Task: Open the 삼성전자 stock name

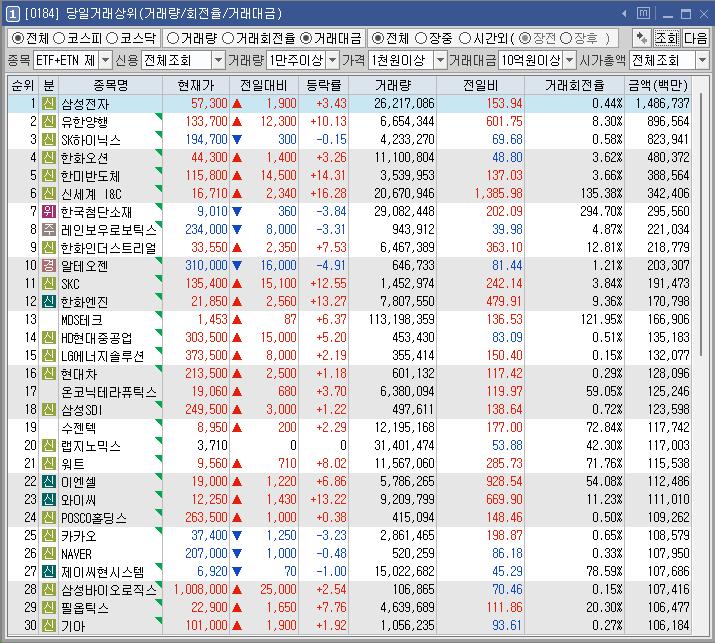Action: (x=85, y=104)
